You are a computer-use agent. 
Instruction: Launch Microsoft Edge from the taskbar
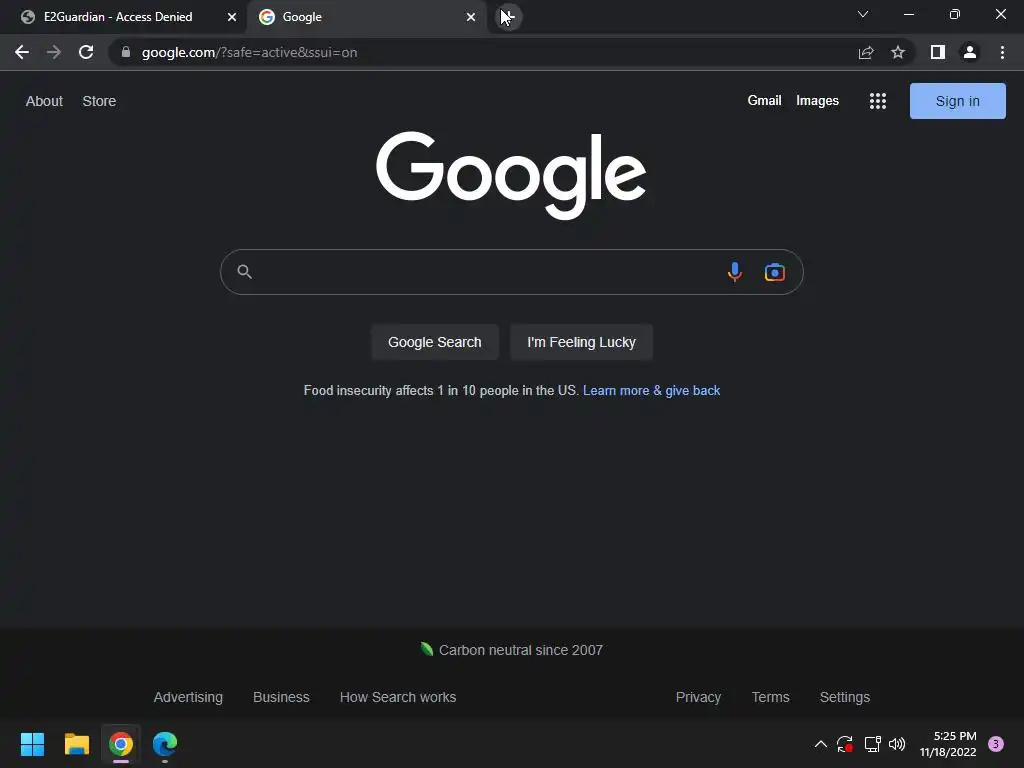[165, 744]
